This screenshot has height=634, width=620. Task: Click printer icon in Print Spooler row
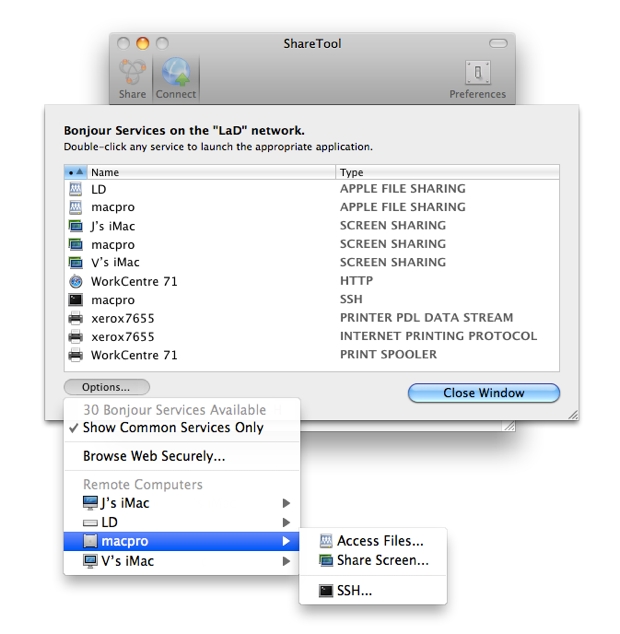76,355
